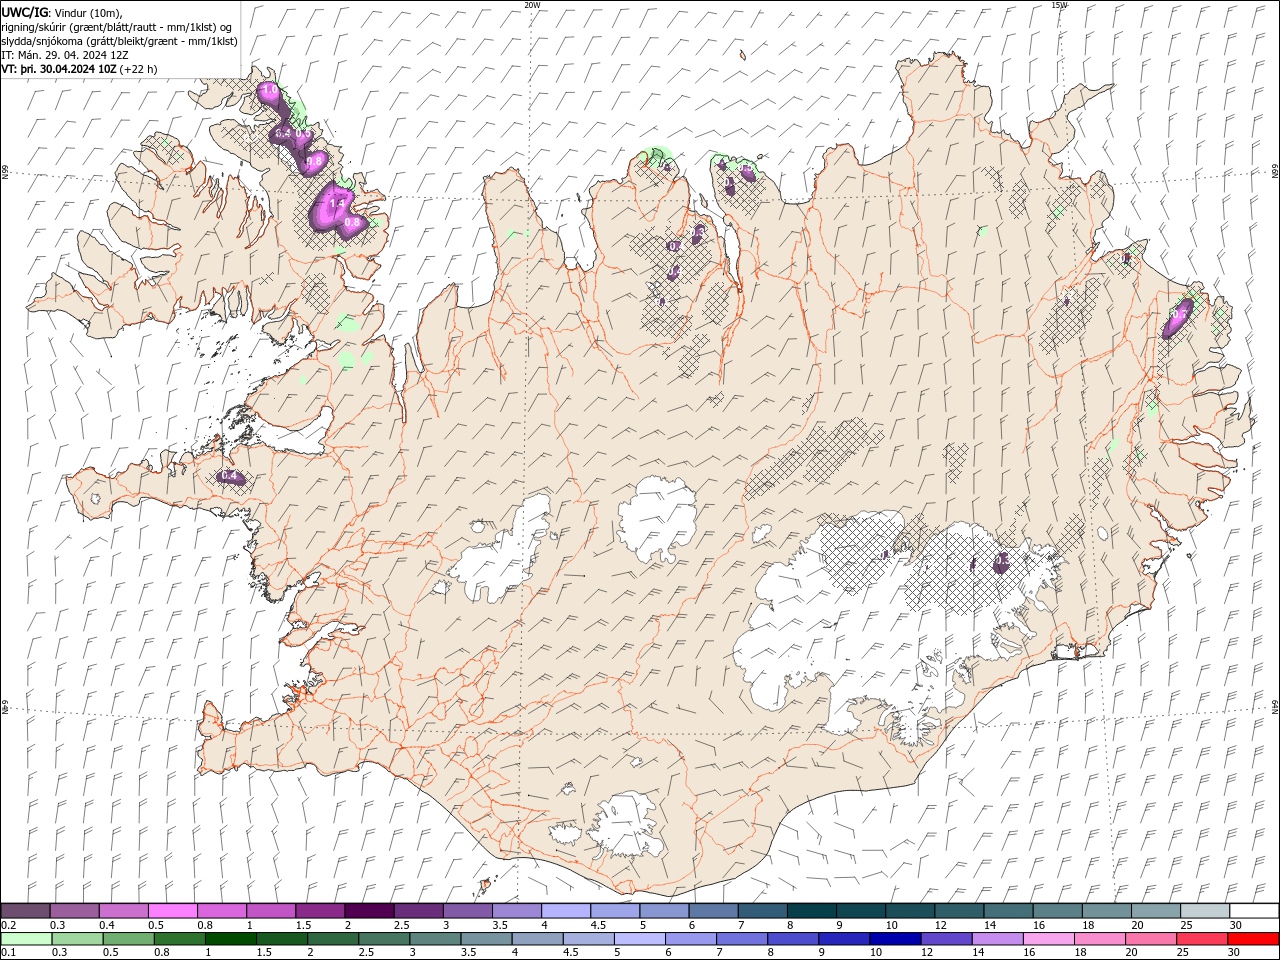1280x960 pixels.
Task: Click the '64N' latitude label on right edge
Action: click(x=1275, y=706)
